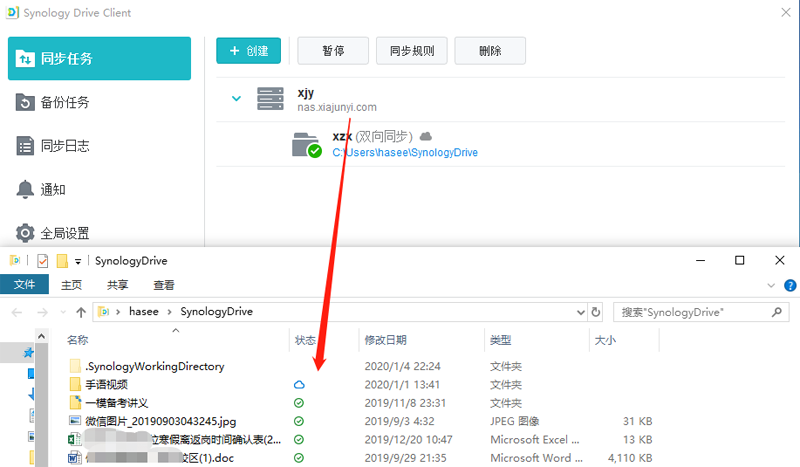Click 创建 to create a sync task
Image resolution: width=800 pixels, height=467 pixels.
coord(248,51)
